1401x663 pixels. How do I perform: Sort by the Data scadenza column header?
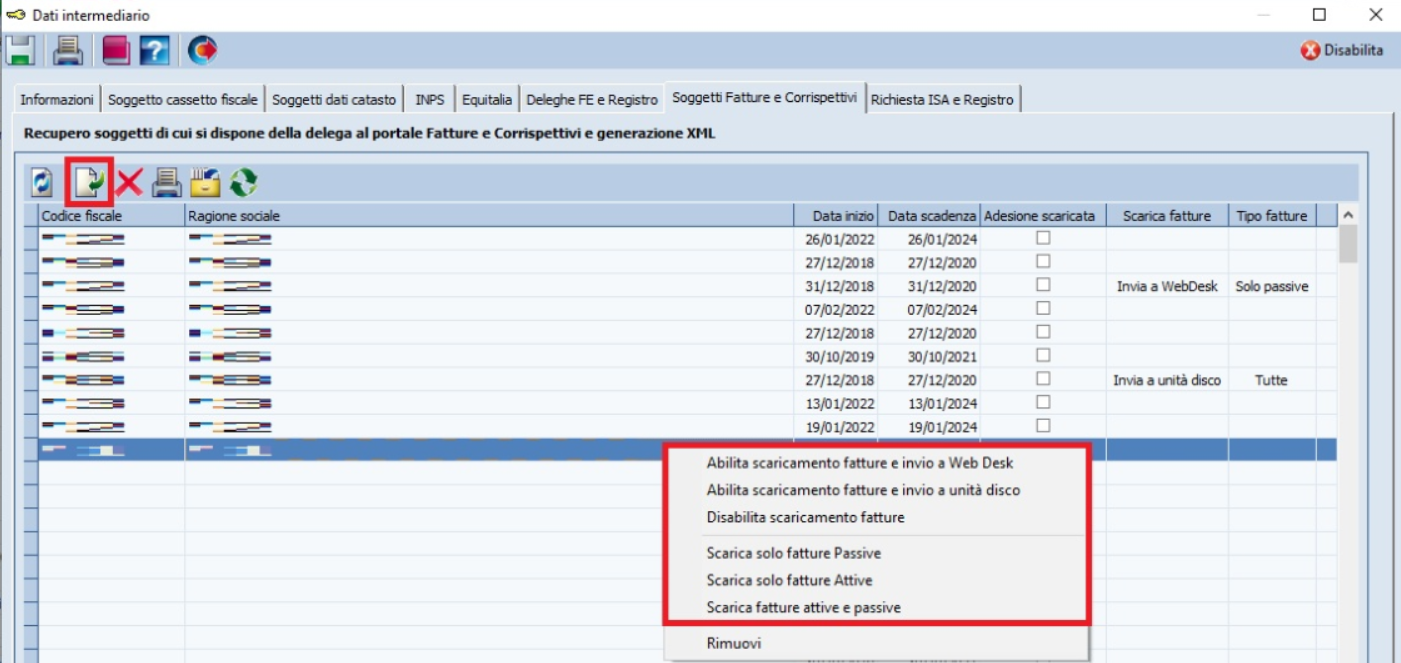932,215
